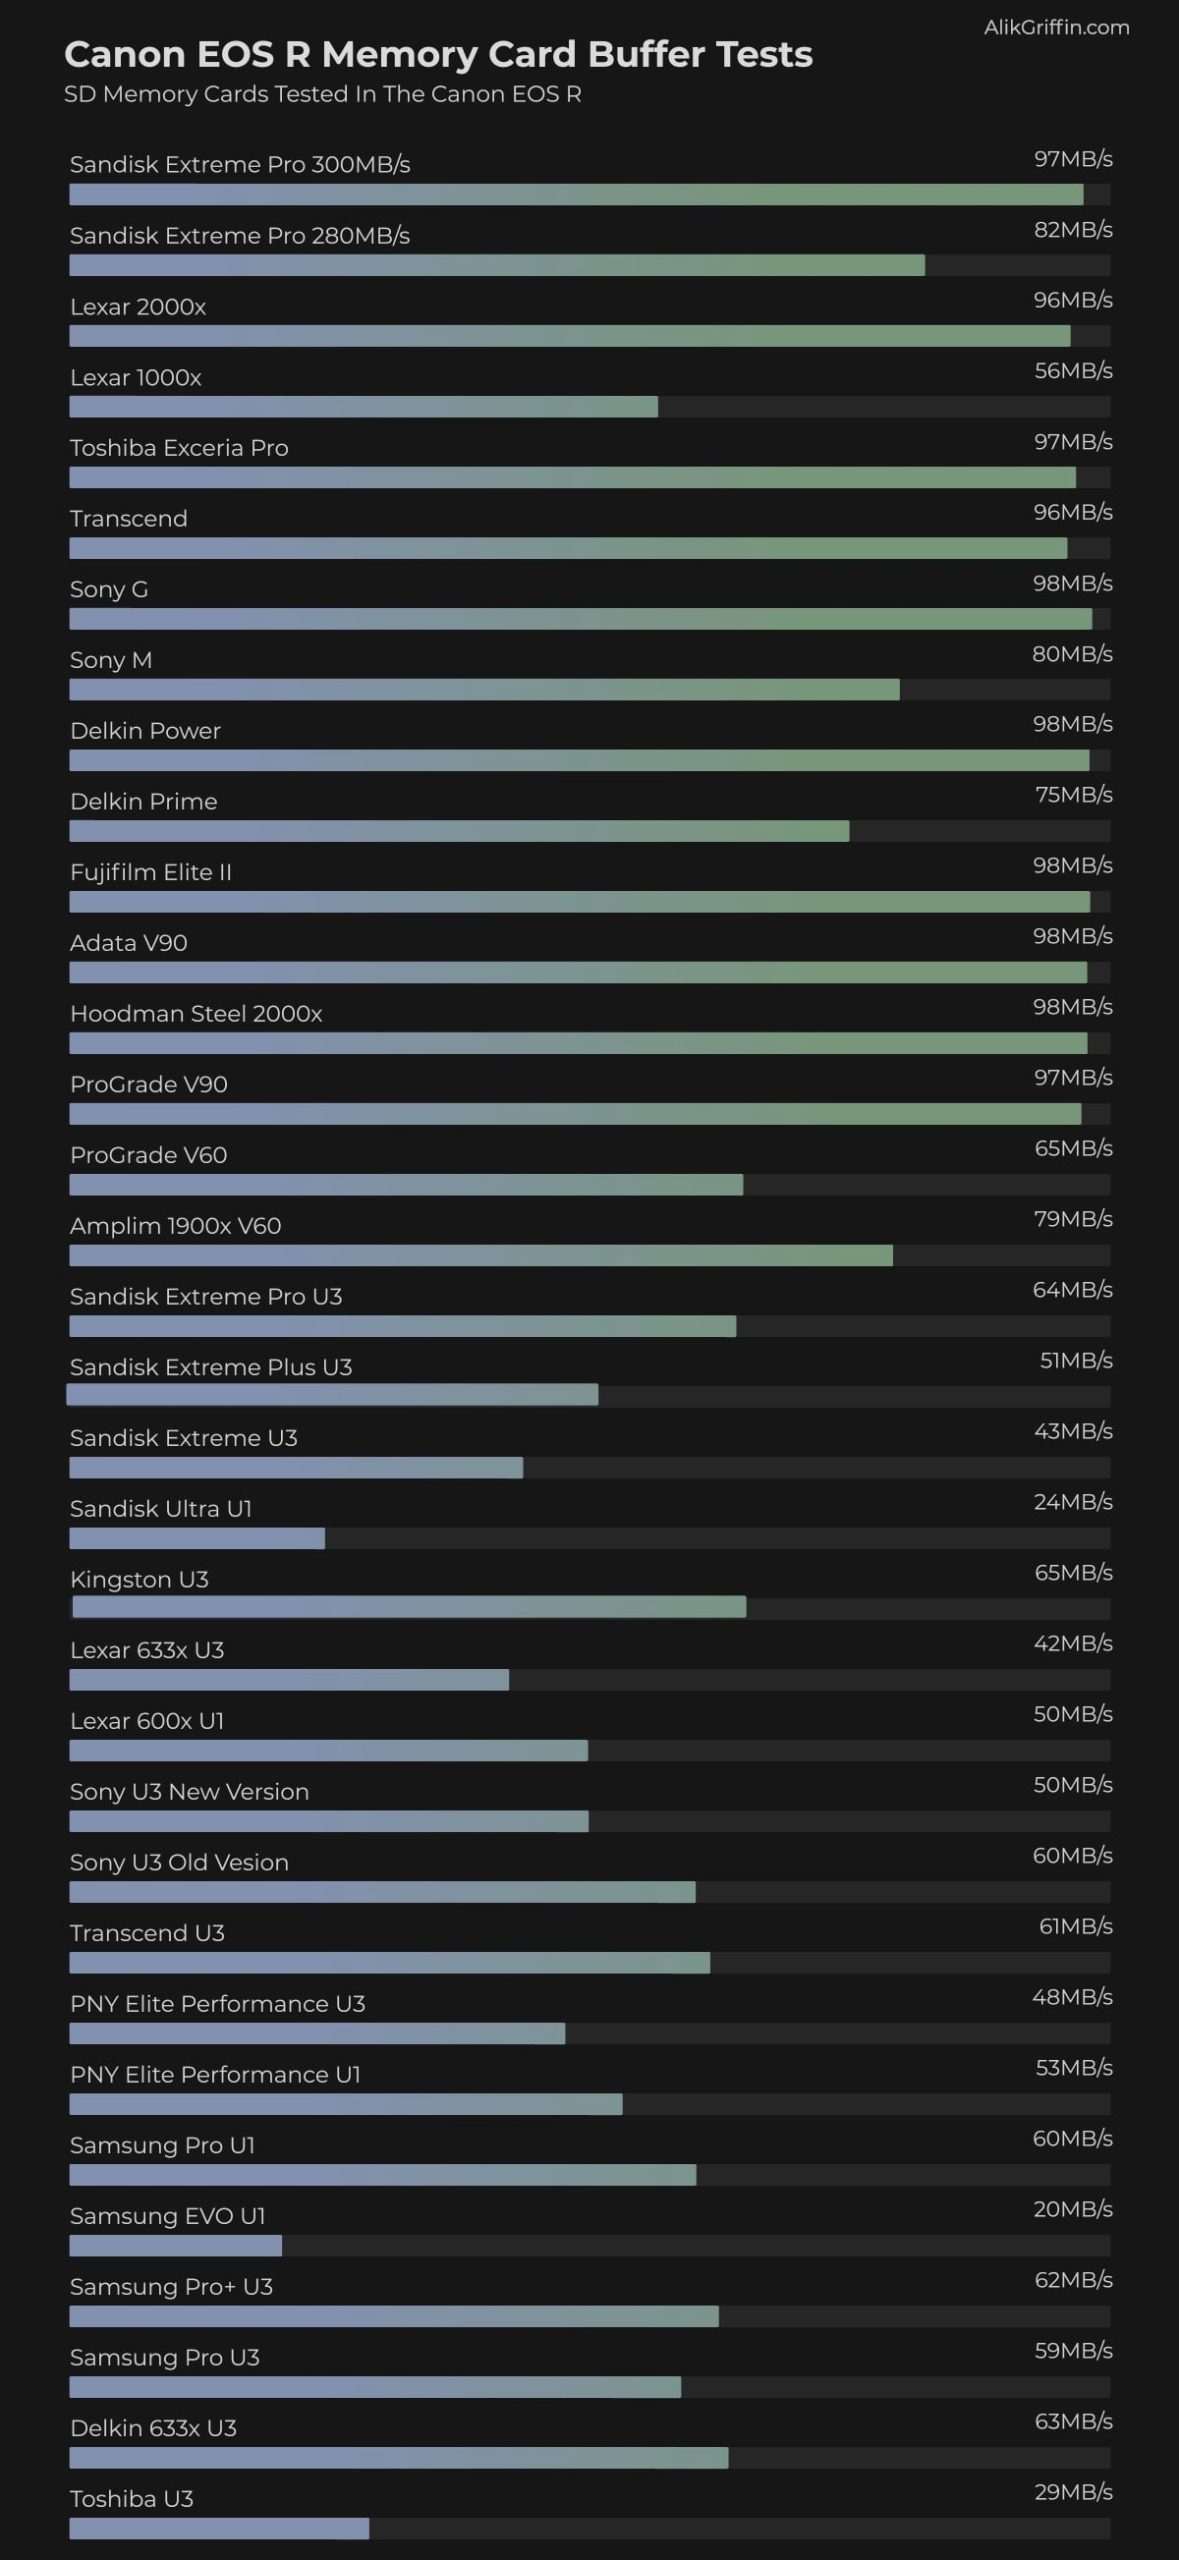This screenshot has width=1179, height=2560.
Task: Click the Samsung EVO U1 20MB/s value
Action: coord(1072,2209)
